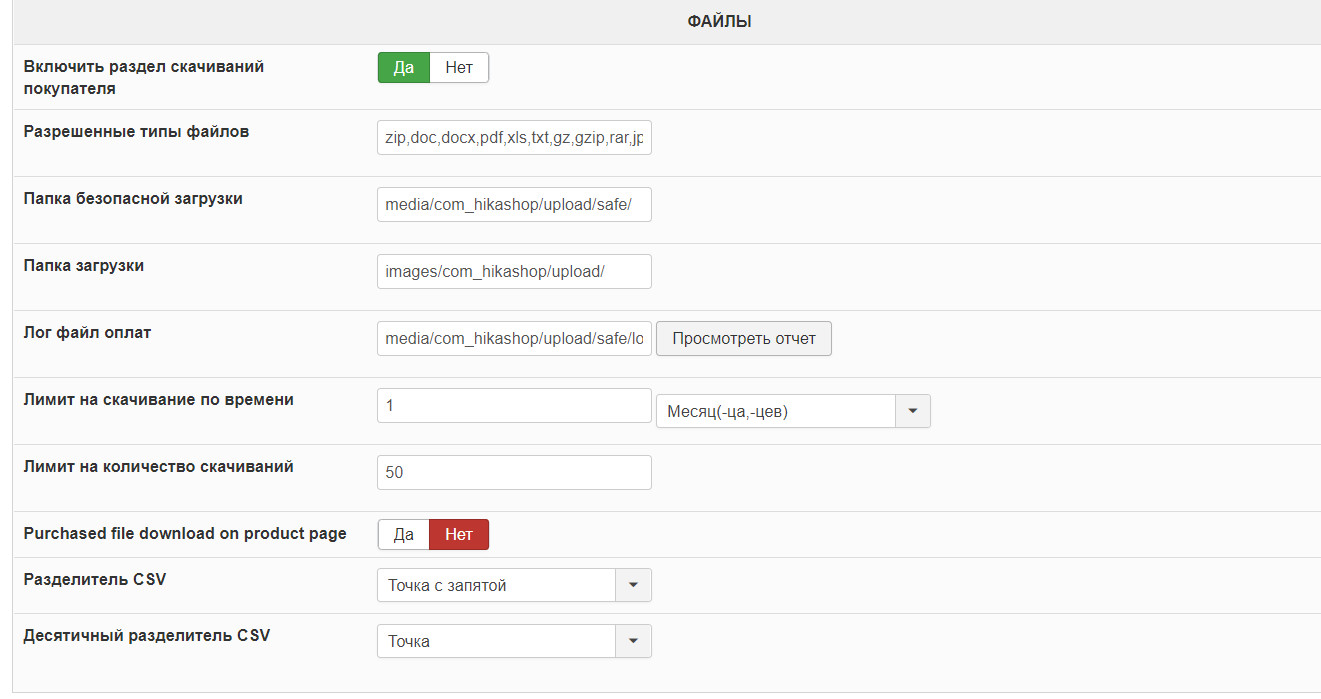Open the Месяц time unit dropdown arrow
1321x699 pixels.
912,411
